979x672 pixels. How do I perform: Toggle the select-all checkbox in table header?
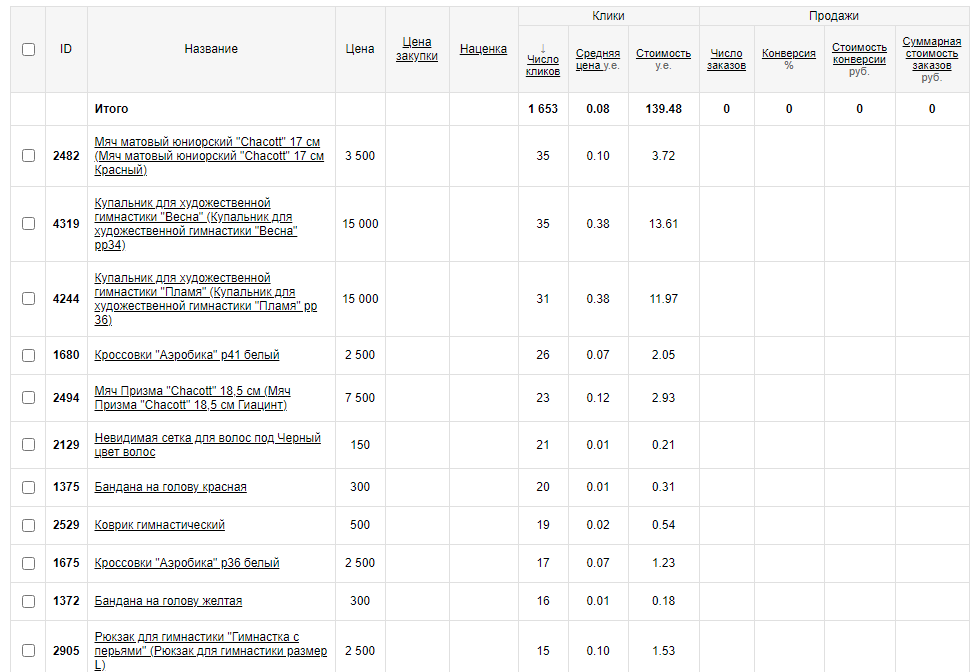(x=28, y=49)
